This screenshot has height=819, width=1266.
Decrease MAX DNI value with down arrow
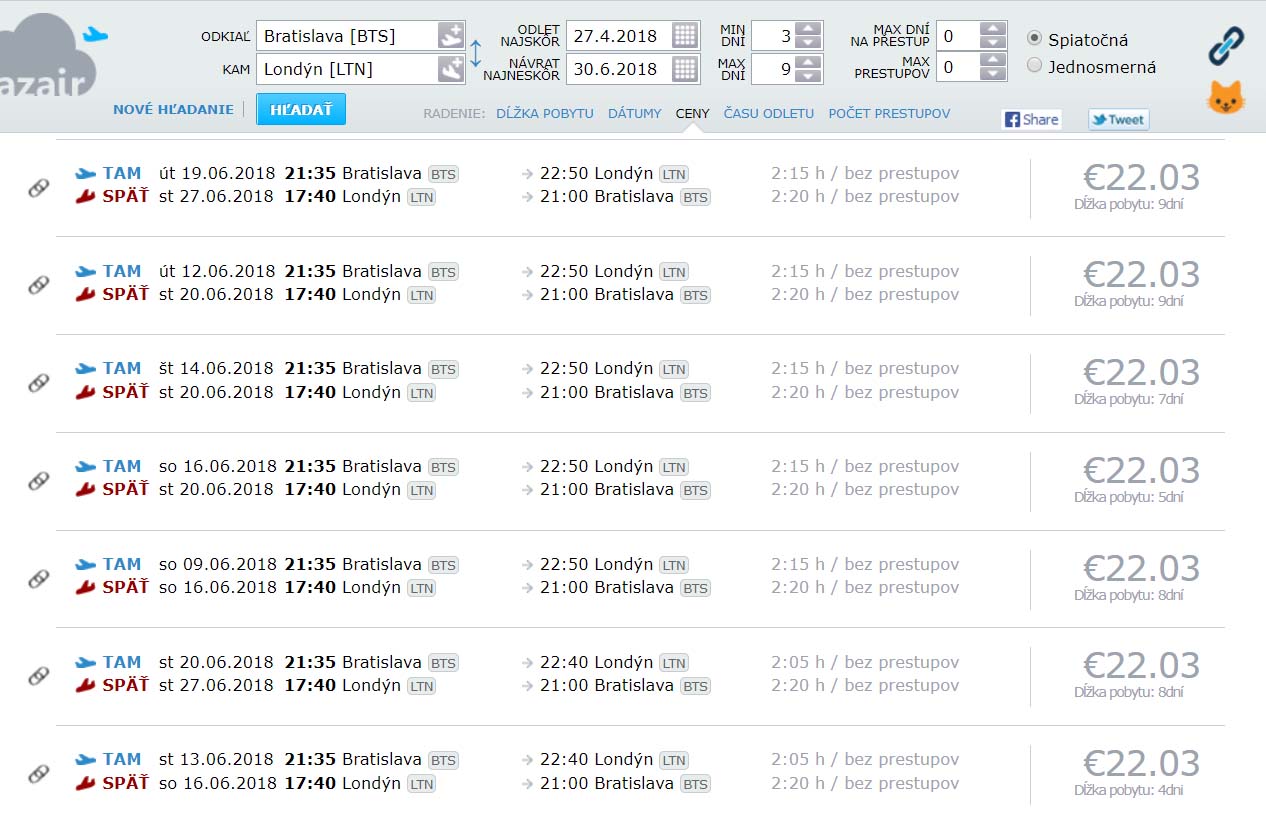tap(809, 76)
